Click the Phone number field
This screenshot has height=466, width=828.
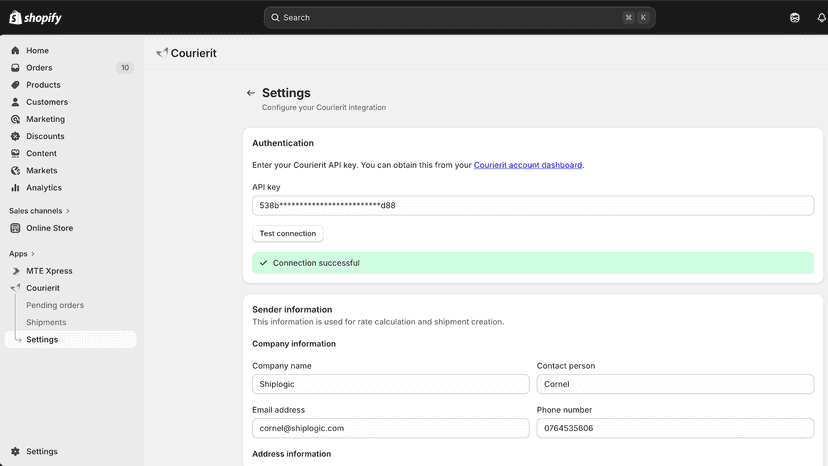(x=675, y=428)
